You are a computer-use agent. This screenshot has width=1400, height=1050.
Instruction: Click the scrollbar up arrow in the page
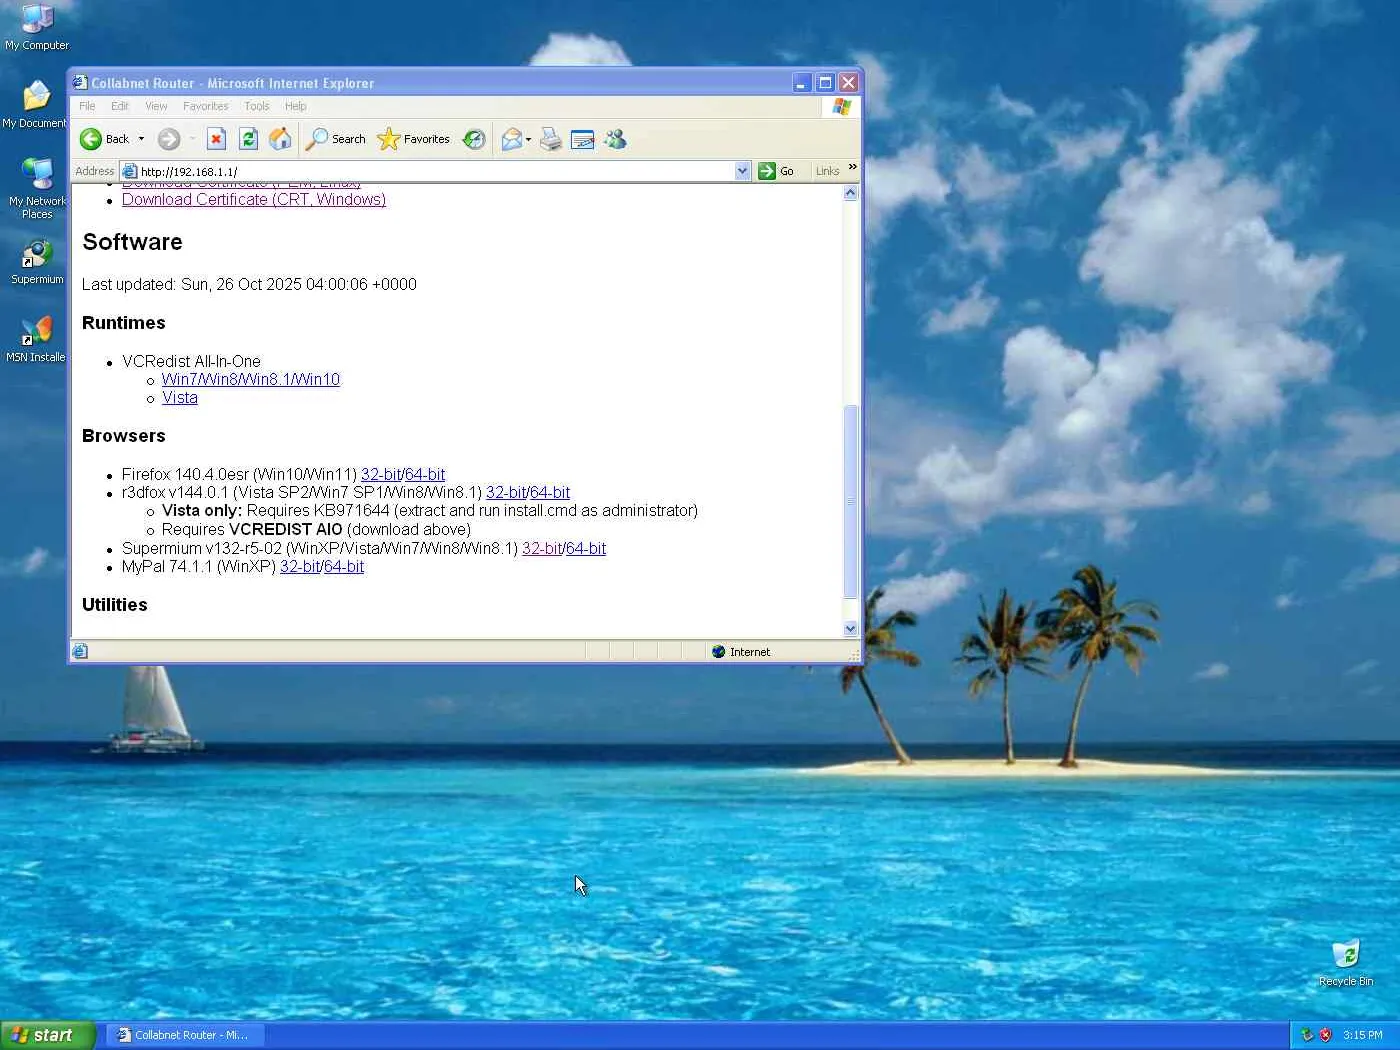(x=851, y=193)
